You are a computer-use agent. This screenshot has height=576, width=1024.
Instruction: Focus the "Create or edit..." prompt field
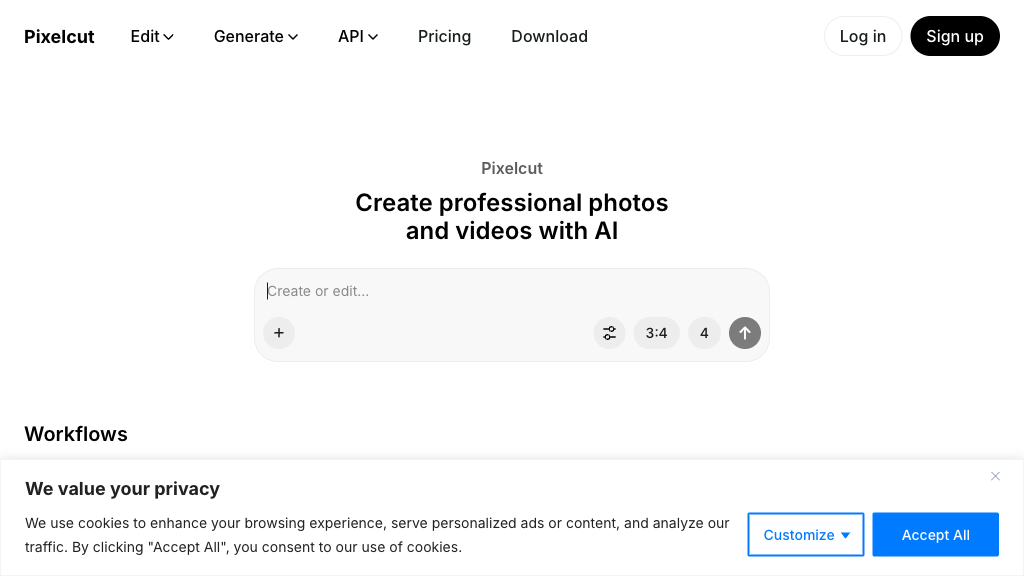tap(510, 291)
